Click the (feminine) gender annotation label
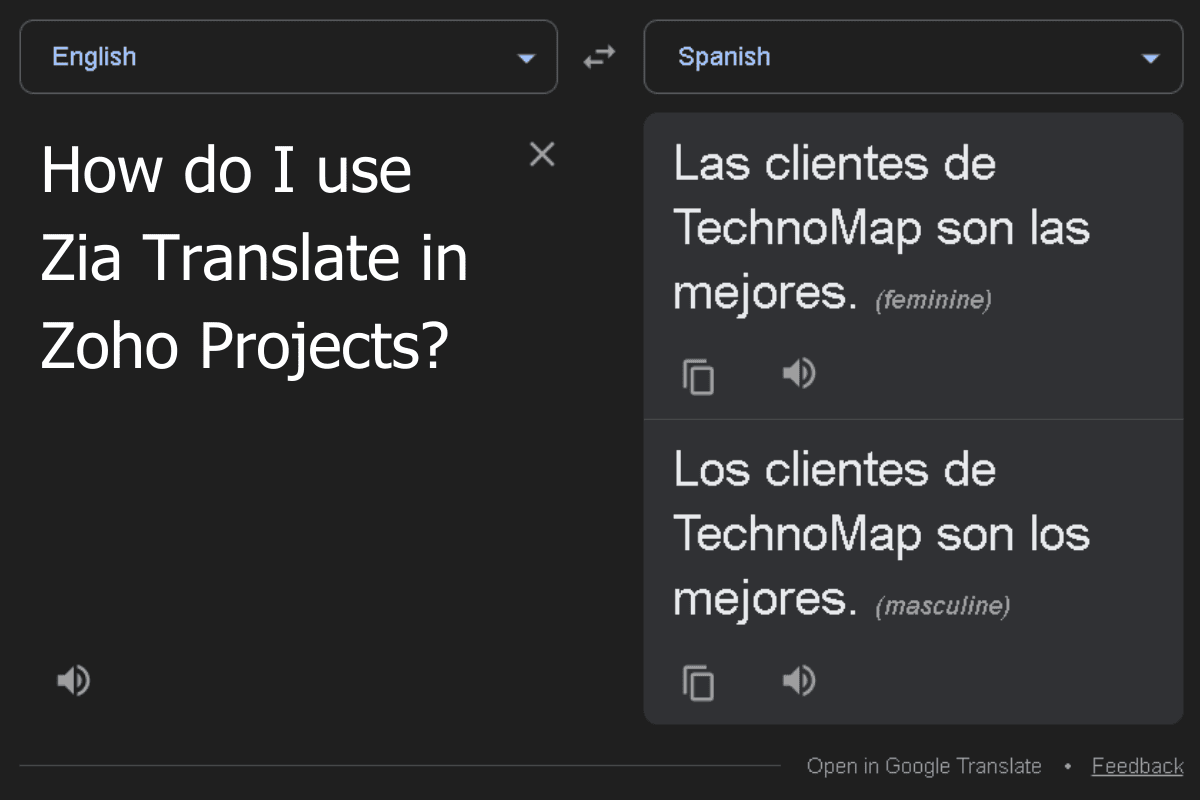Screen dimensions: 1200x800 click(x=933, y=299)
